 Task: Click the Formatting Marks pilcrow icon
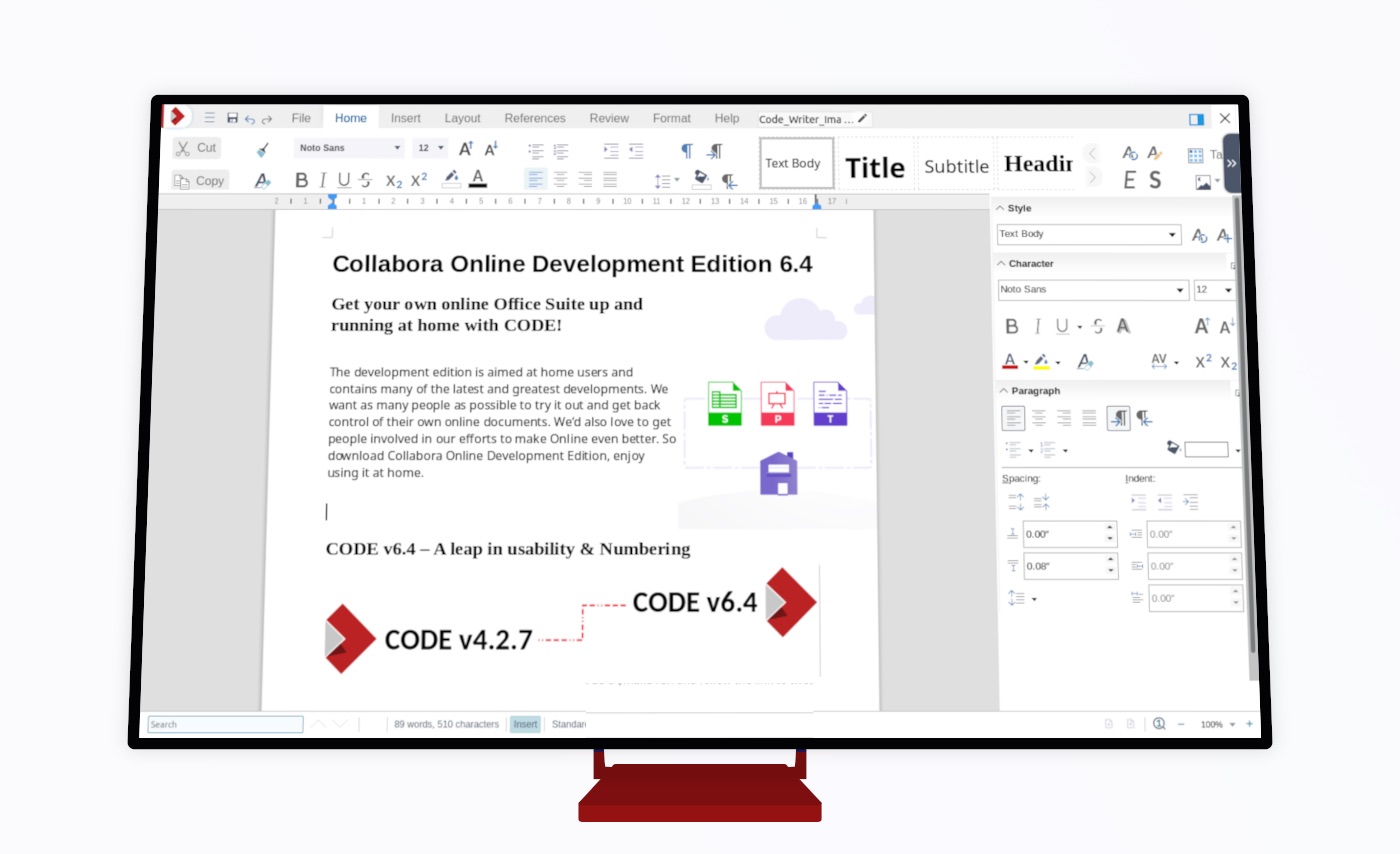click(x=686, y=150)
